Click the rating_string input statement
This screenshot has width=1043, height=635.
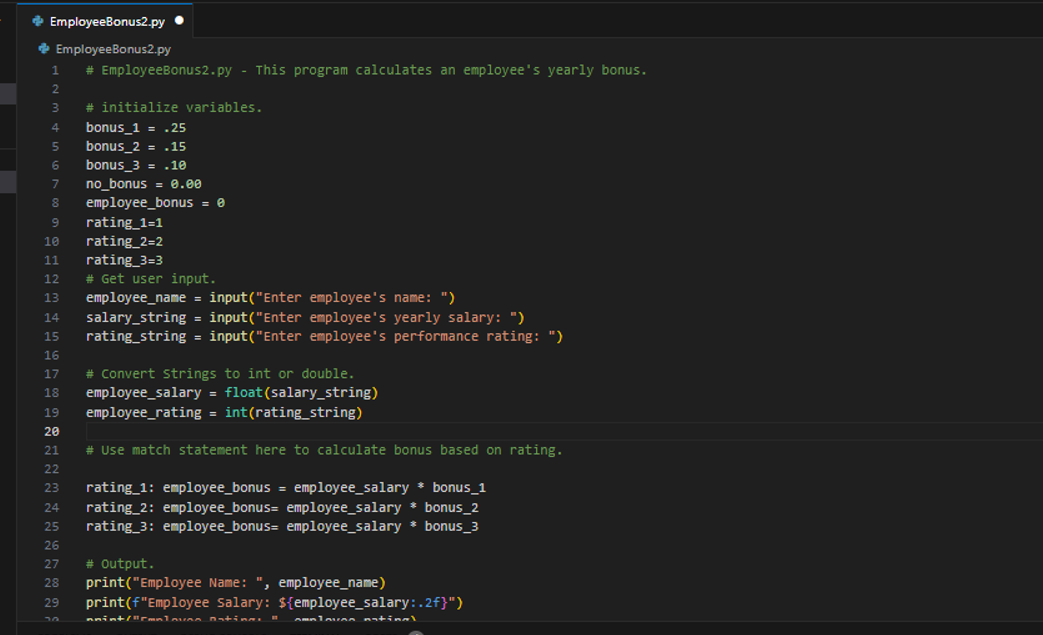324,336
